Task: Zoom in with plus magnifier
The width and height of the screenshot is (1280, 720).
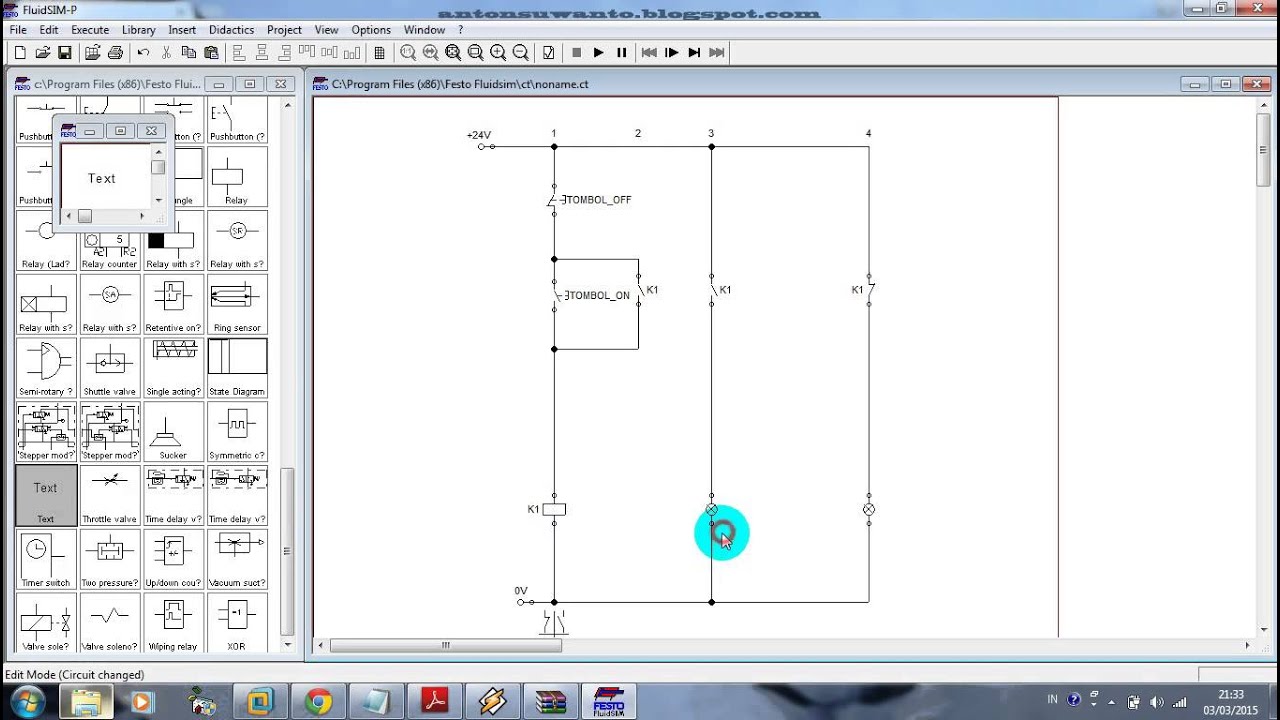Action: tap(498, 52)
